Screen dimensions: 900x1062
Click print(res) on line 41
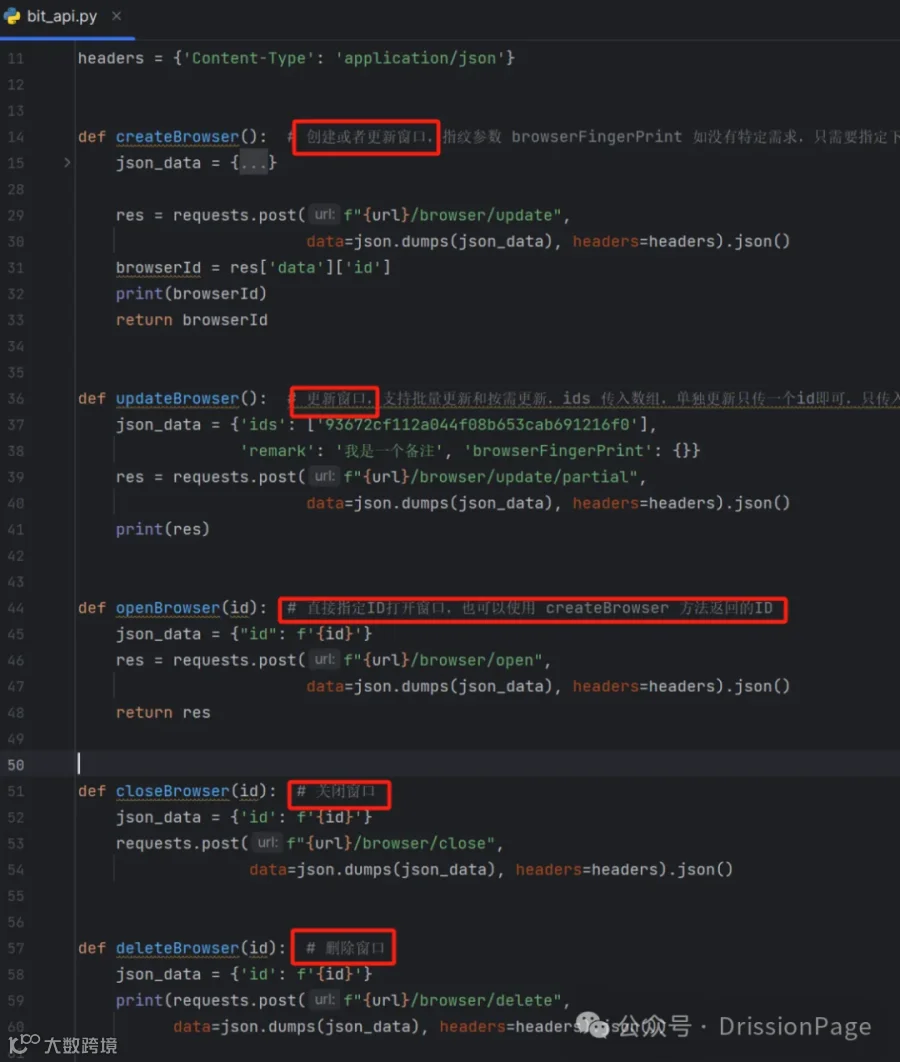coord(163,529)
